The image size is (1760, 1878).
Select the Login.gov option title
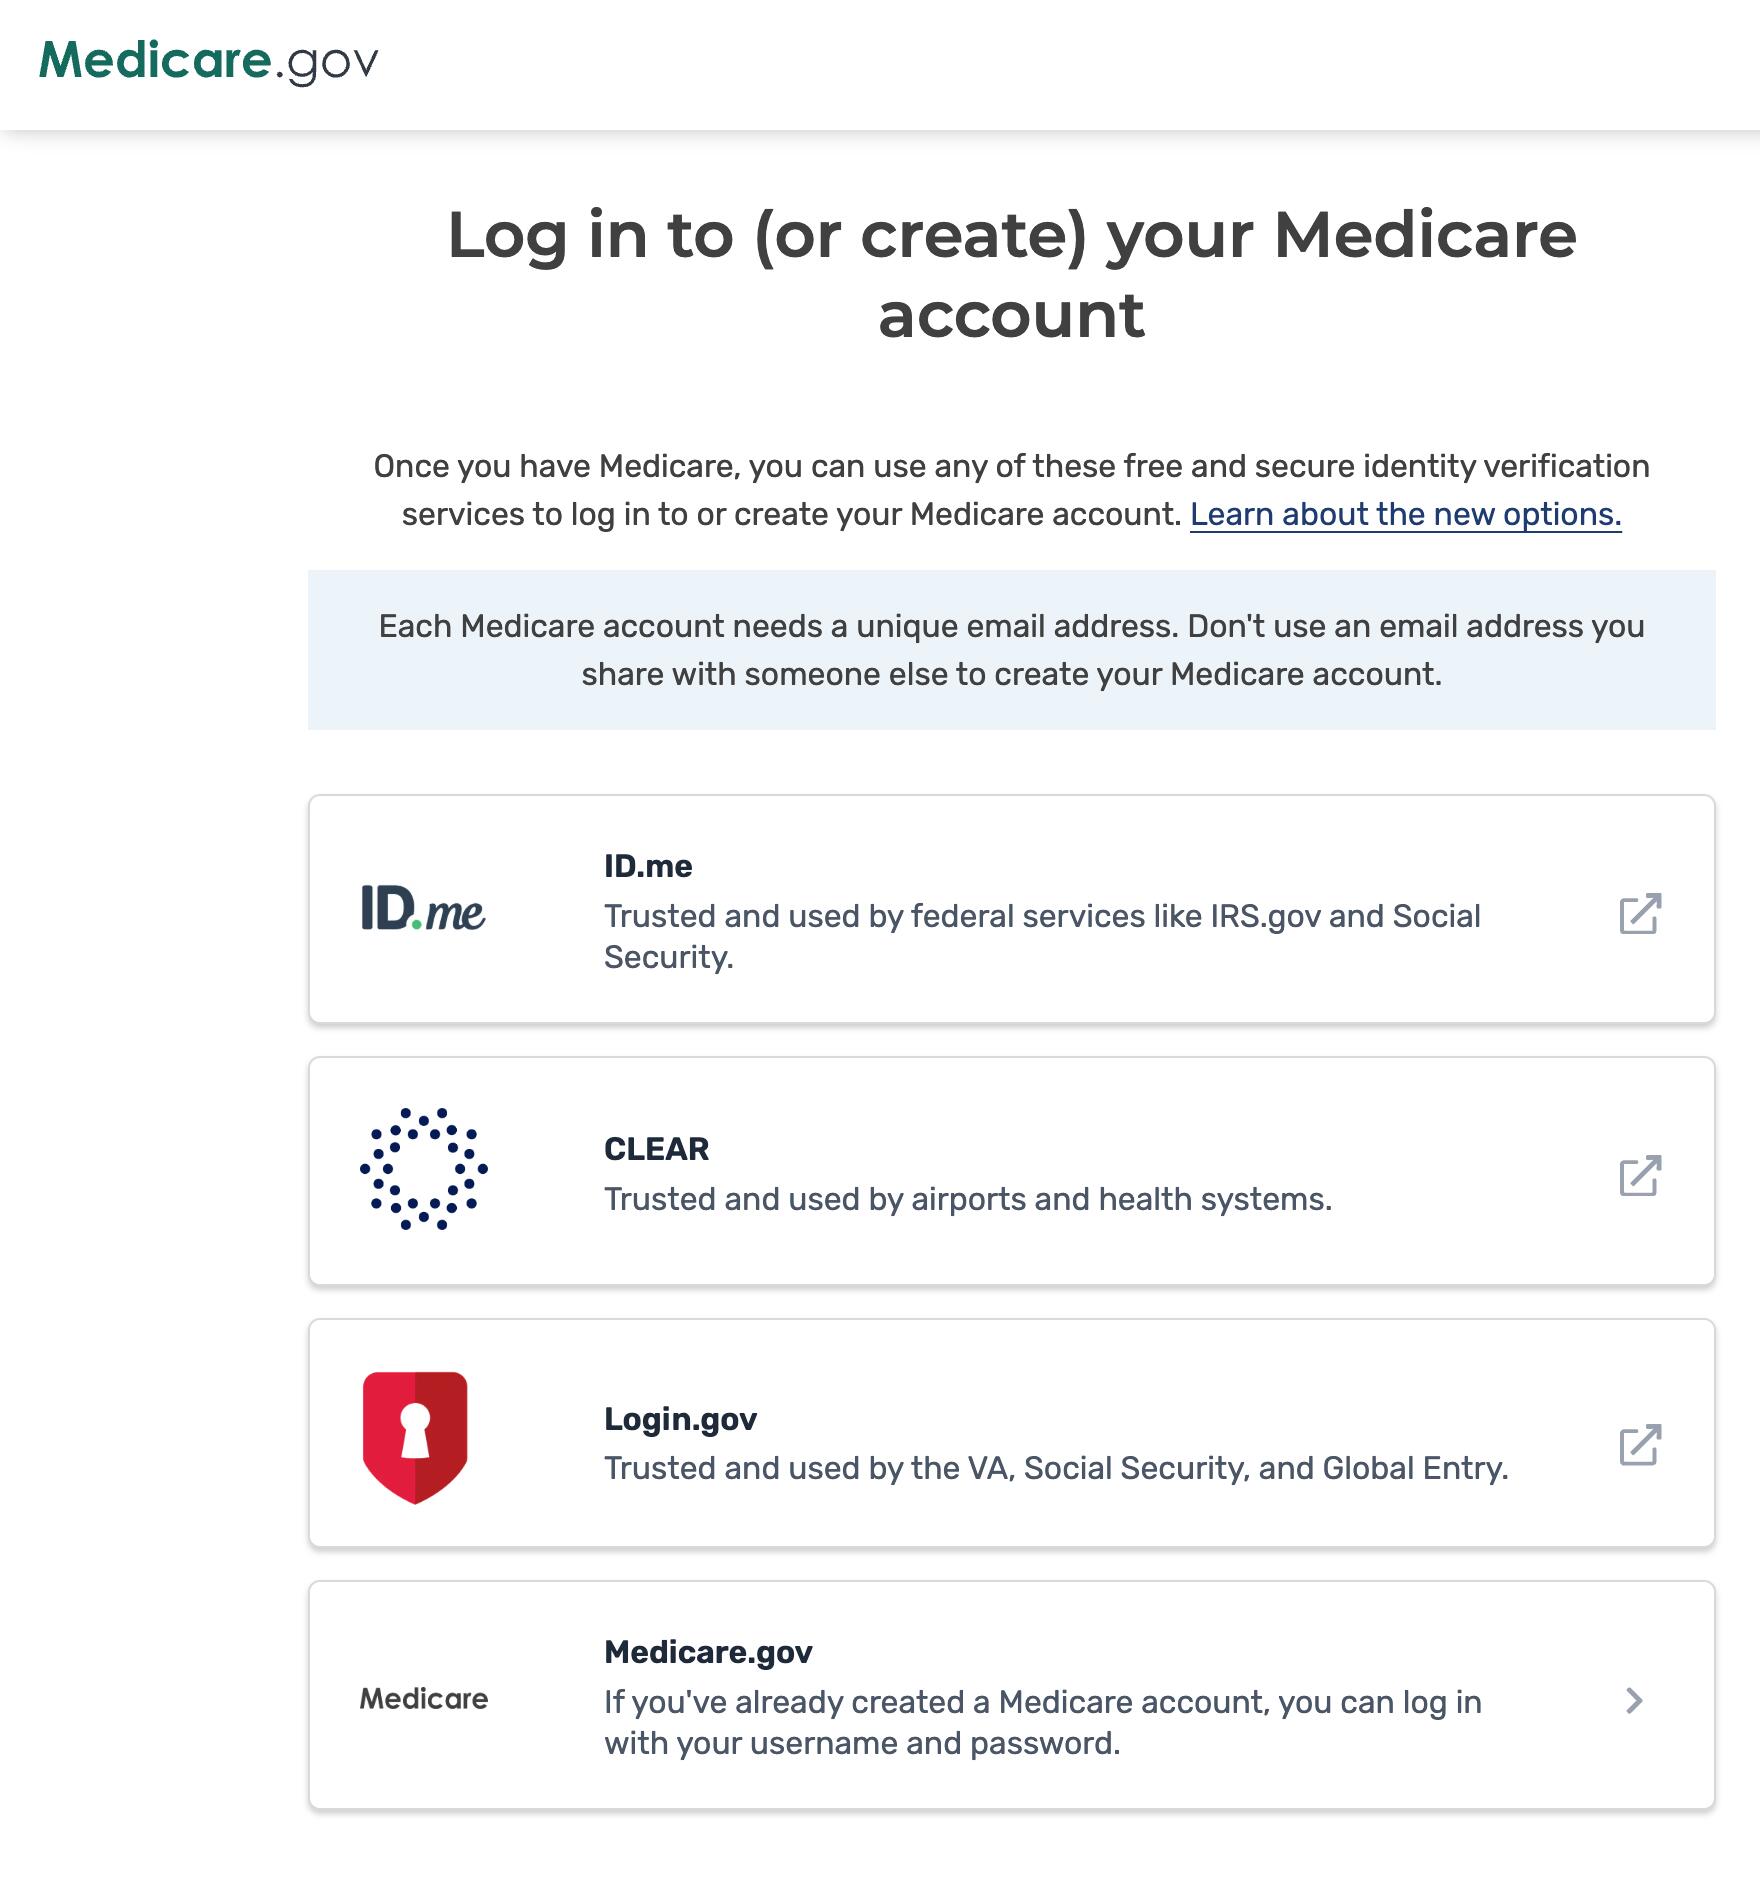click(680, 1419)
